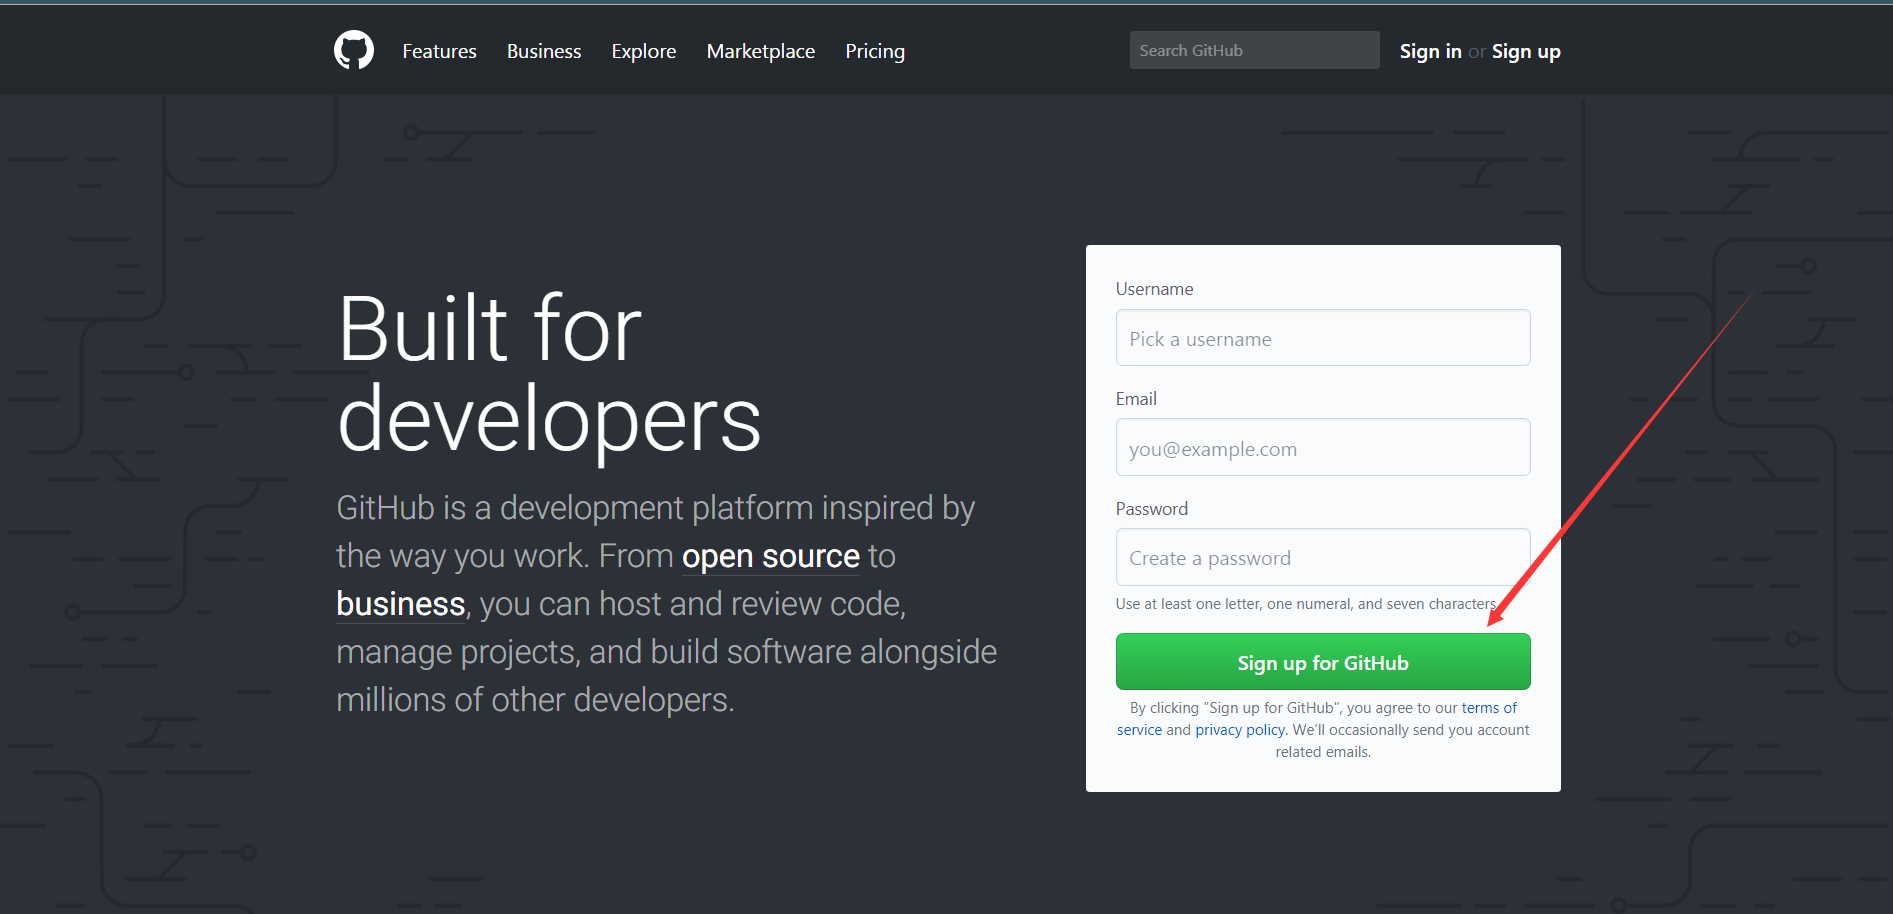Click the Pick a username field
The image size is (1893, 914).
click(1323, 338)
